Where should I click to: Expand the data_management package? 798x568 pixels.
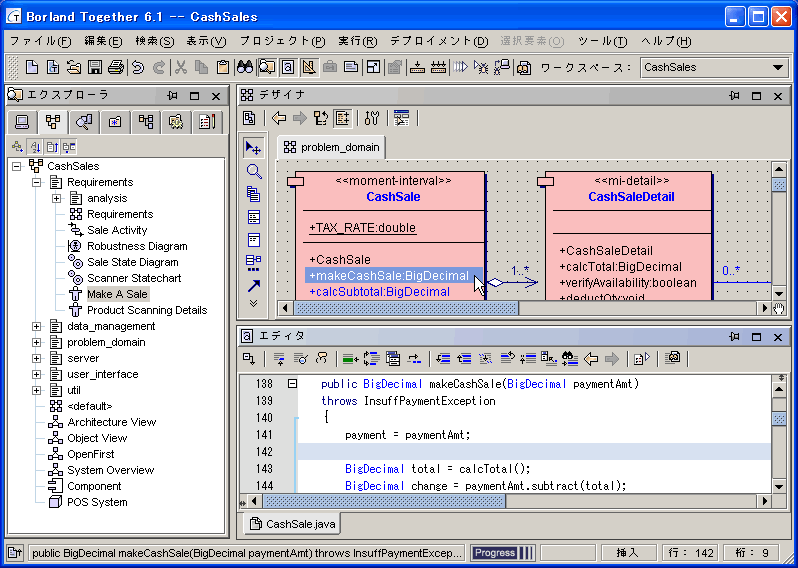point(37,326)
